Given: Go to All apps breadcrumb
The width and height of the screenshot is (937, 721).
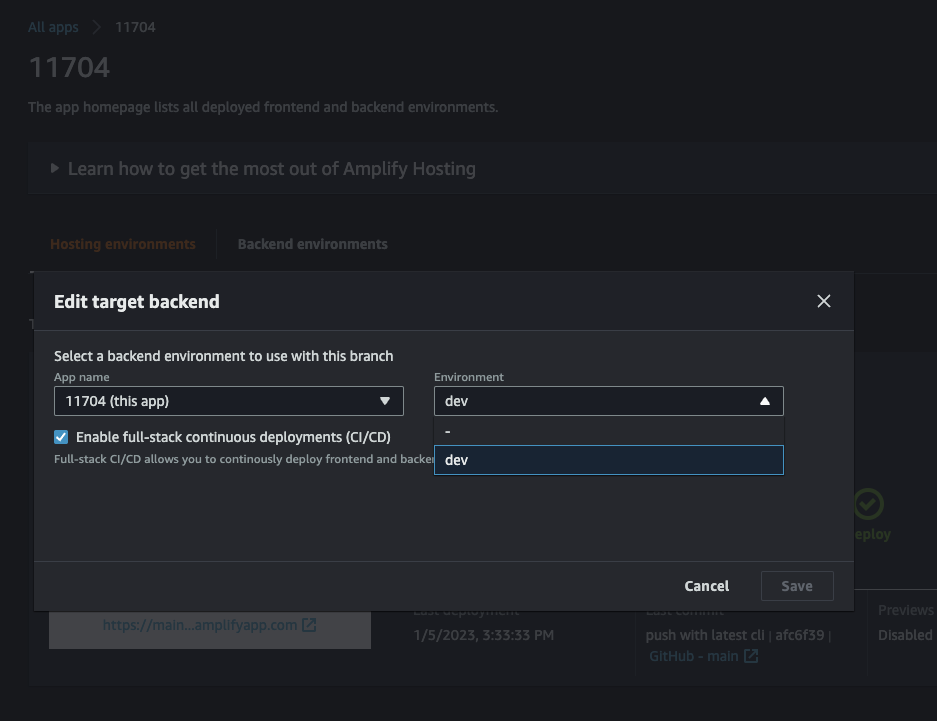Looking at the screenshot, I should pos(51,27).
